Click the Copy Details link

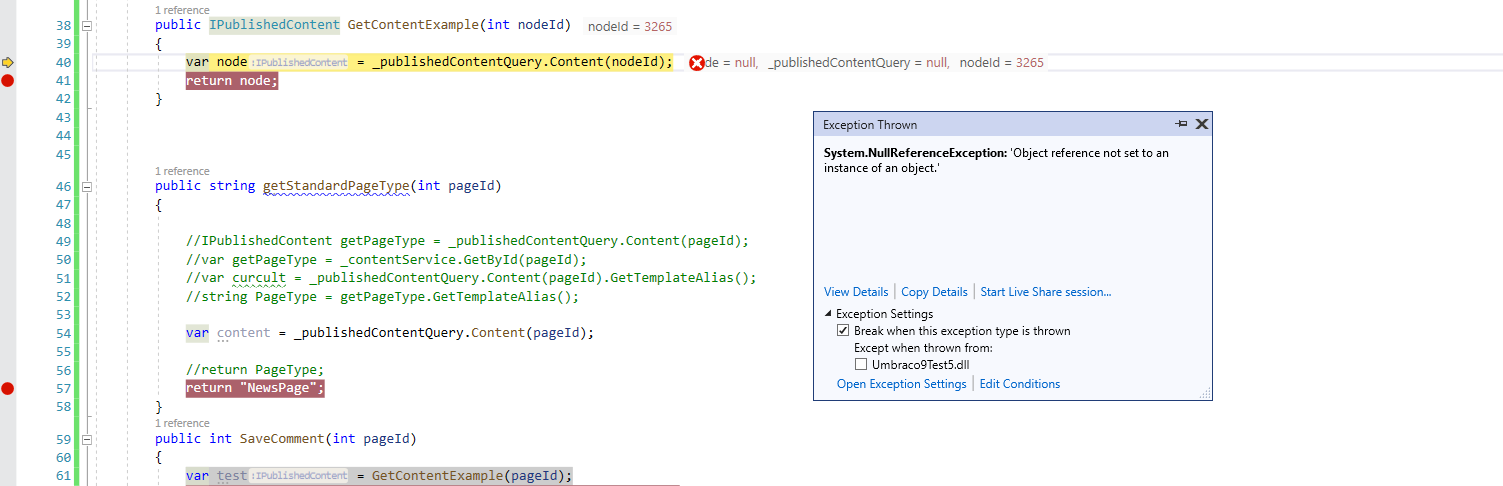point(934,292)
